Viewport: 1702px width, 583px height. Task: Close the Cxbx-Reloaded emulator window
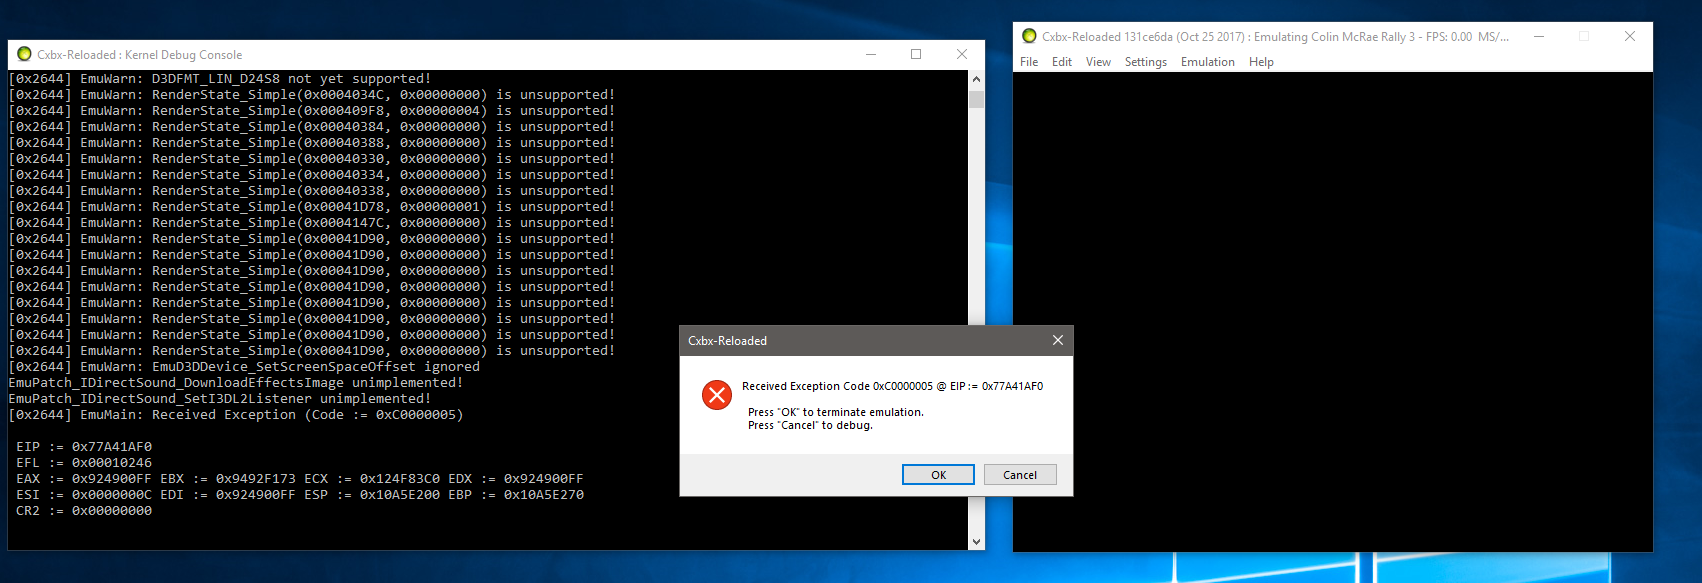tap(1630, 36)
